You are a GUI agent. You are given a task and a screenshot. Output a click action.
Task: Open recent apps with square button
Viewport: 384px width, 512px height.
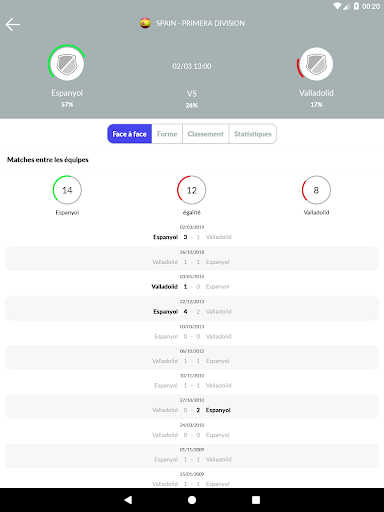tap(256, 500)
